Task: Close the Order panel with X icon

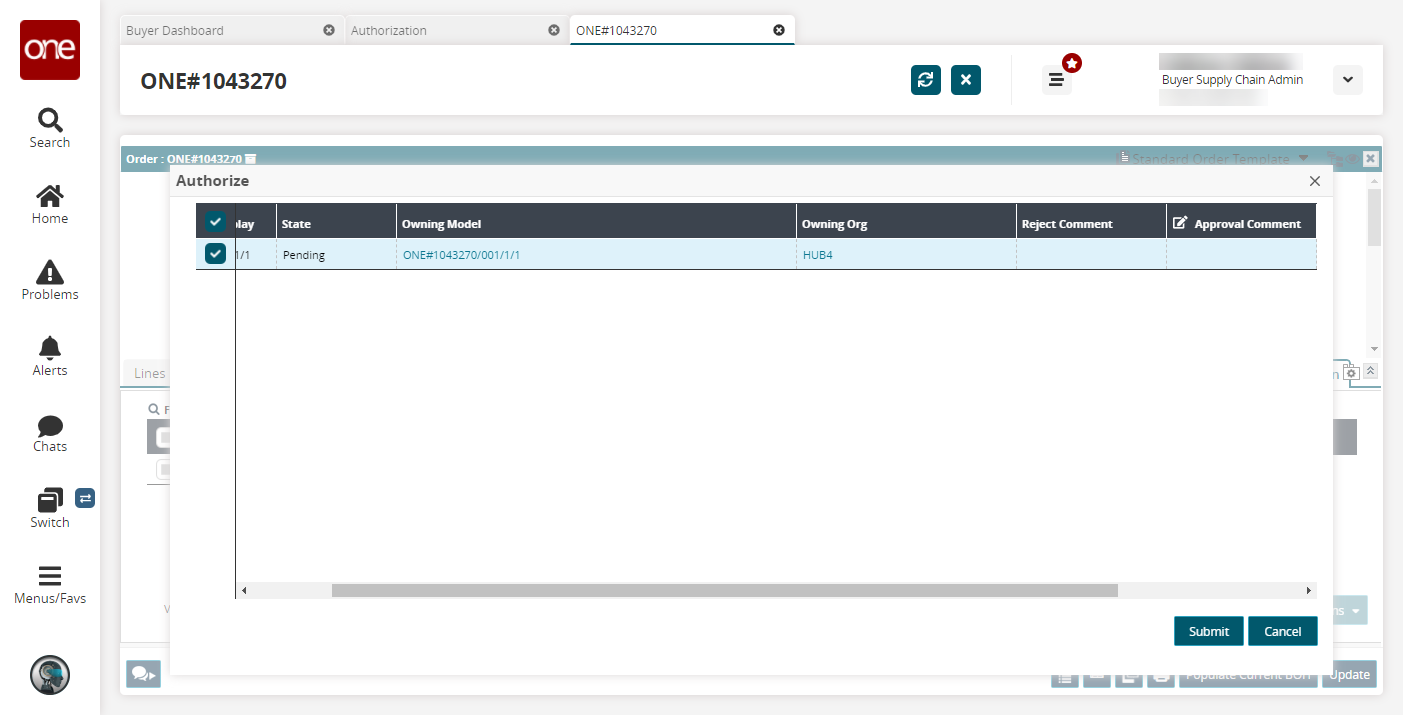Action: [x=1370, y=159]
